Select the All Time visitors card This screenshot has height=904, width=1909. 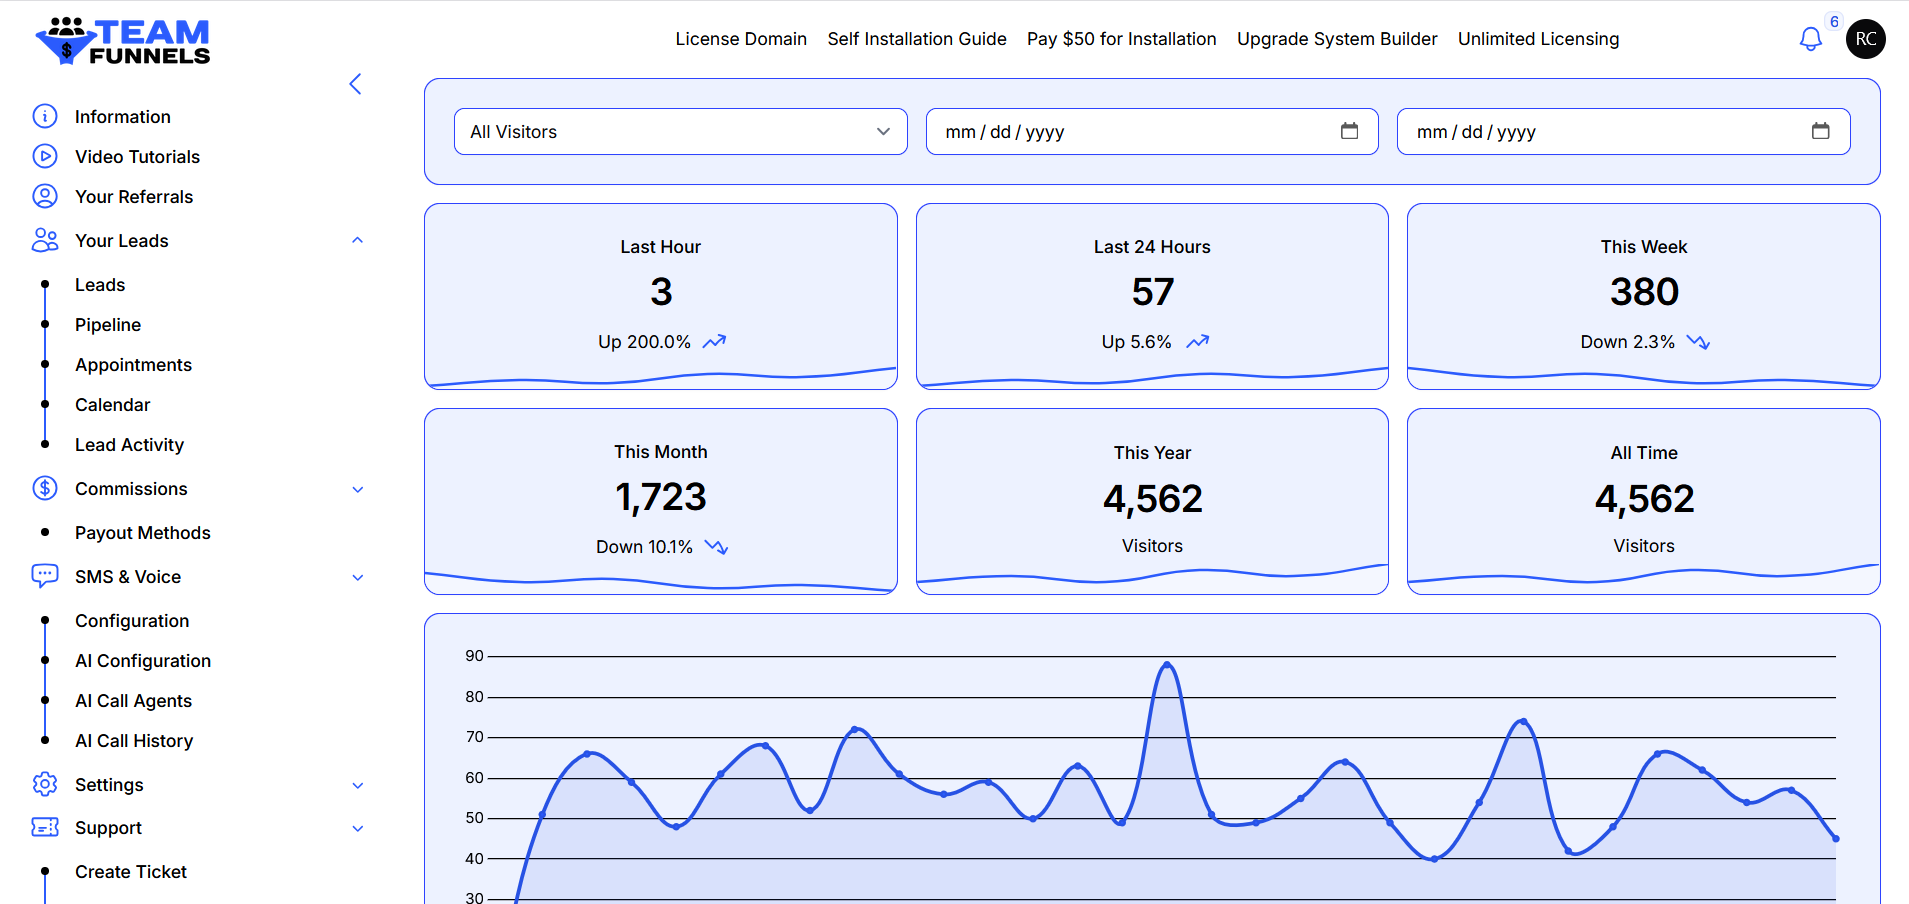1644,501
